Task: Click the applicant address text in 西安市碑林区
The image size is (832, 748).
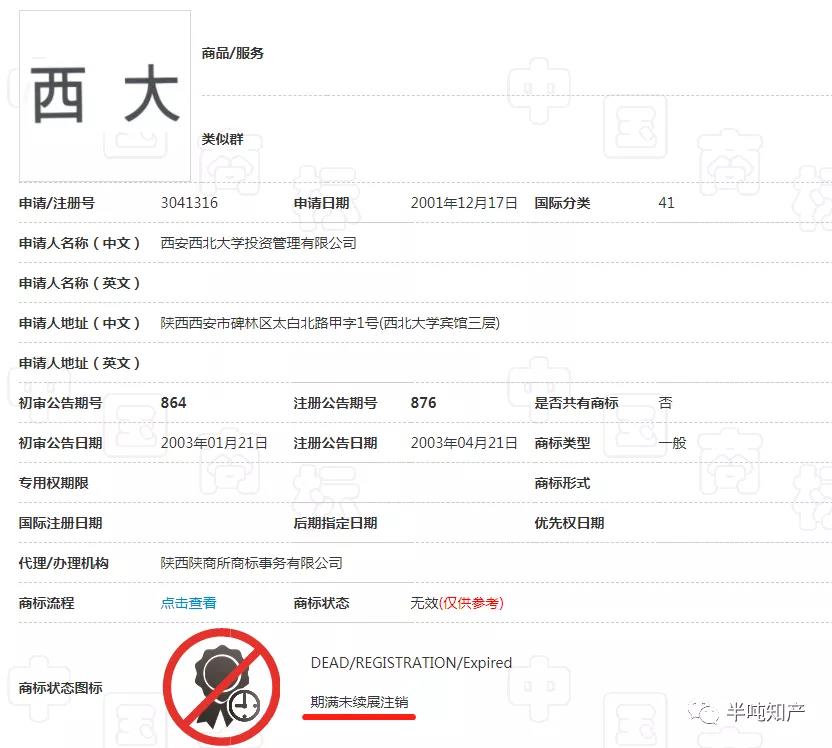Action: tap(330, 323)
